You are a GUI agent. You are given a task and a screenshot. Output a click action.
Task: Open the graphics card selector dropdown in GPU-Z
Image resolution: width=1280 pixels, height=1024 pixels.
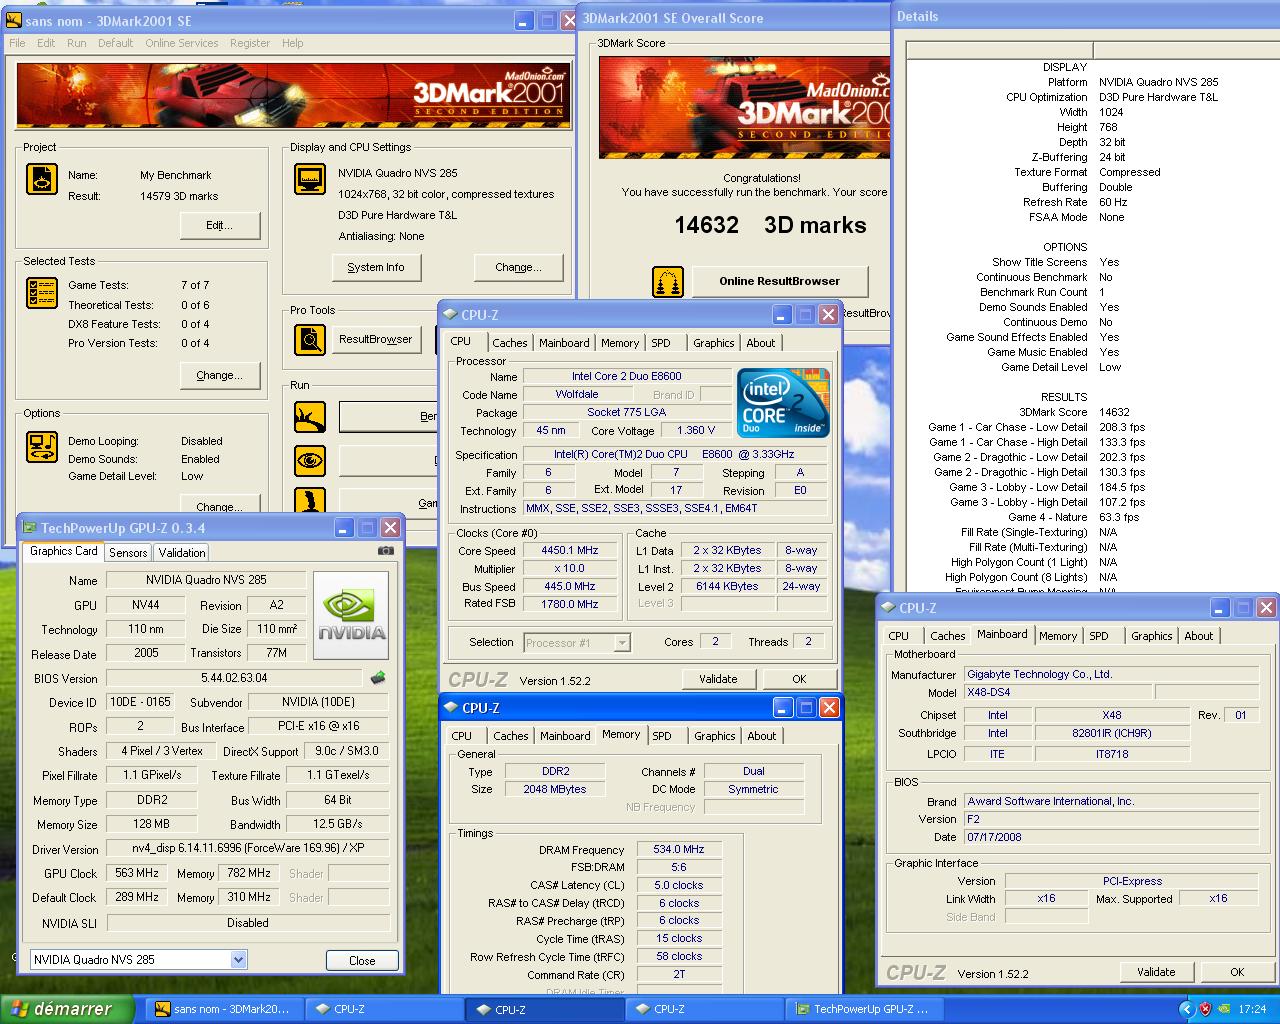pos(238,959)
